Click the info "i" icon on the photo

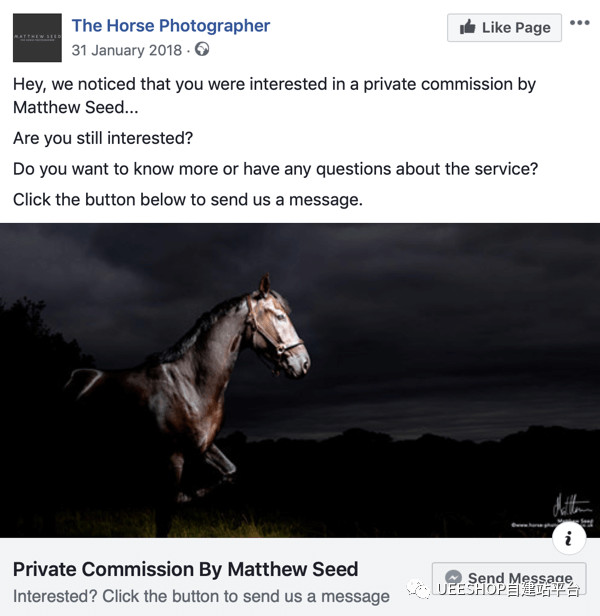[569, 539]
